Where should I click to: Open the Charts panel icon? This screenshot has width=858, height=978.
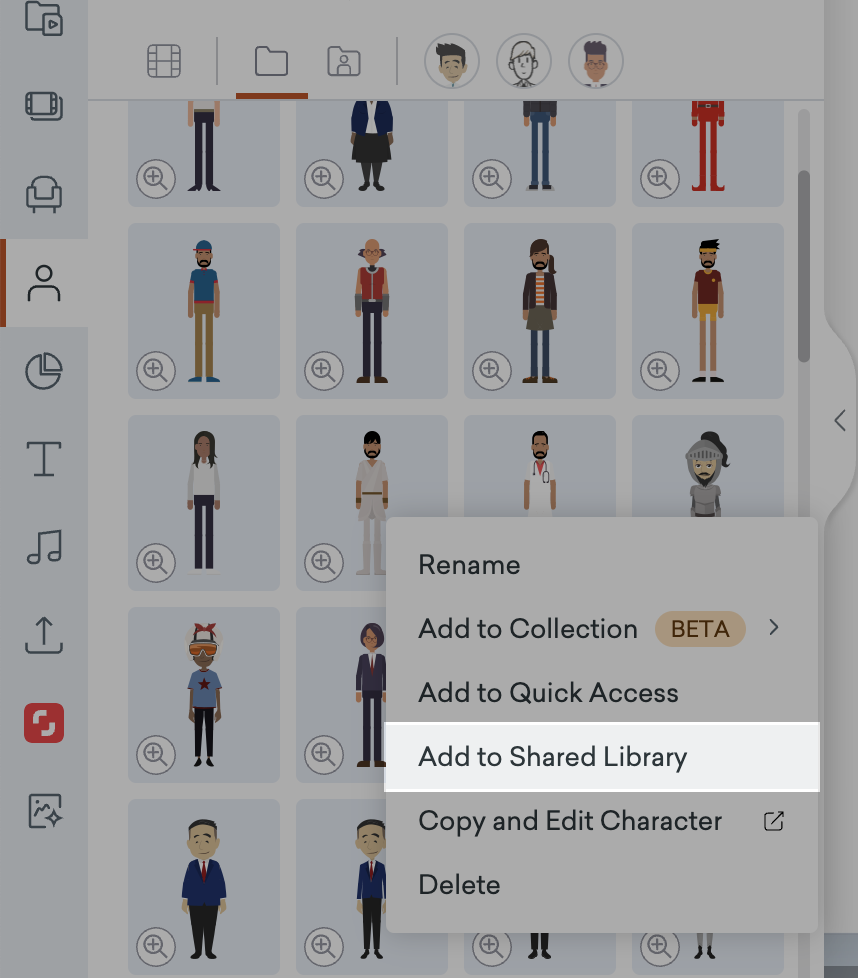tap(44, 370)
